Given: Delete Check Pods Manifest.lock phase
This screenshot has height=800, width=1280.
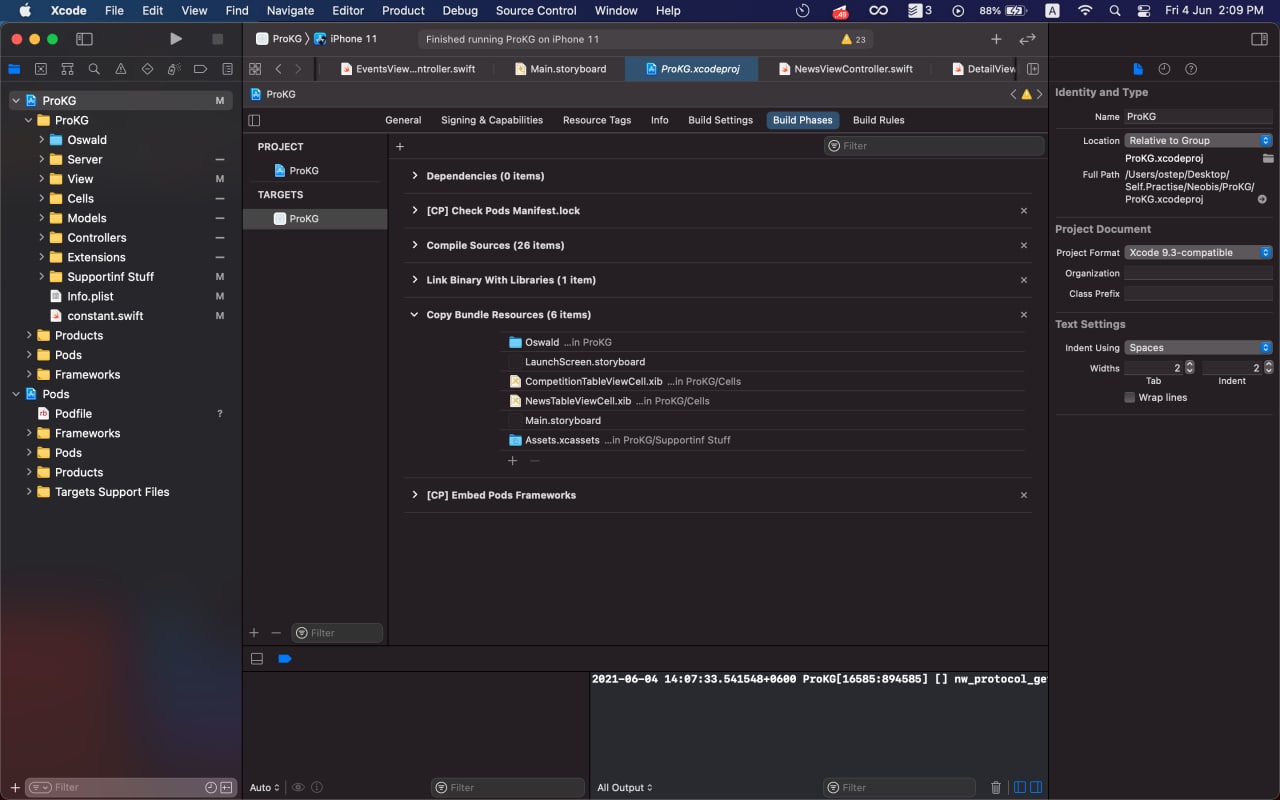Looking at the screenshot, I should coord(1023,211).
